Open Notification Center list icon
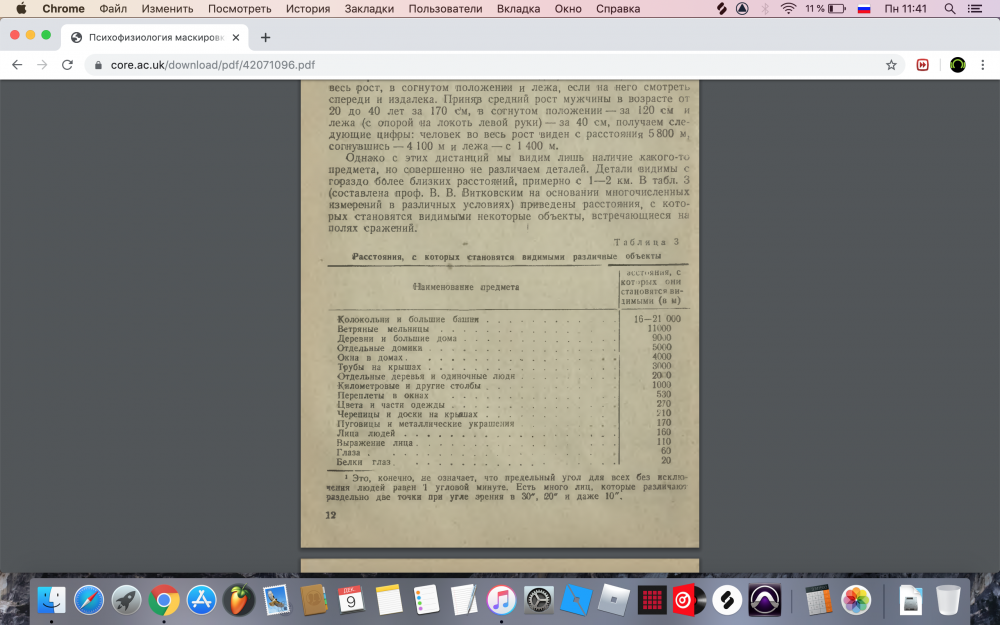 974,8
